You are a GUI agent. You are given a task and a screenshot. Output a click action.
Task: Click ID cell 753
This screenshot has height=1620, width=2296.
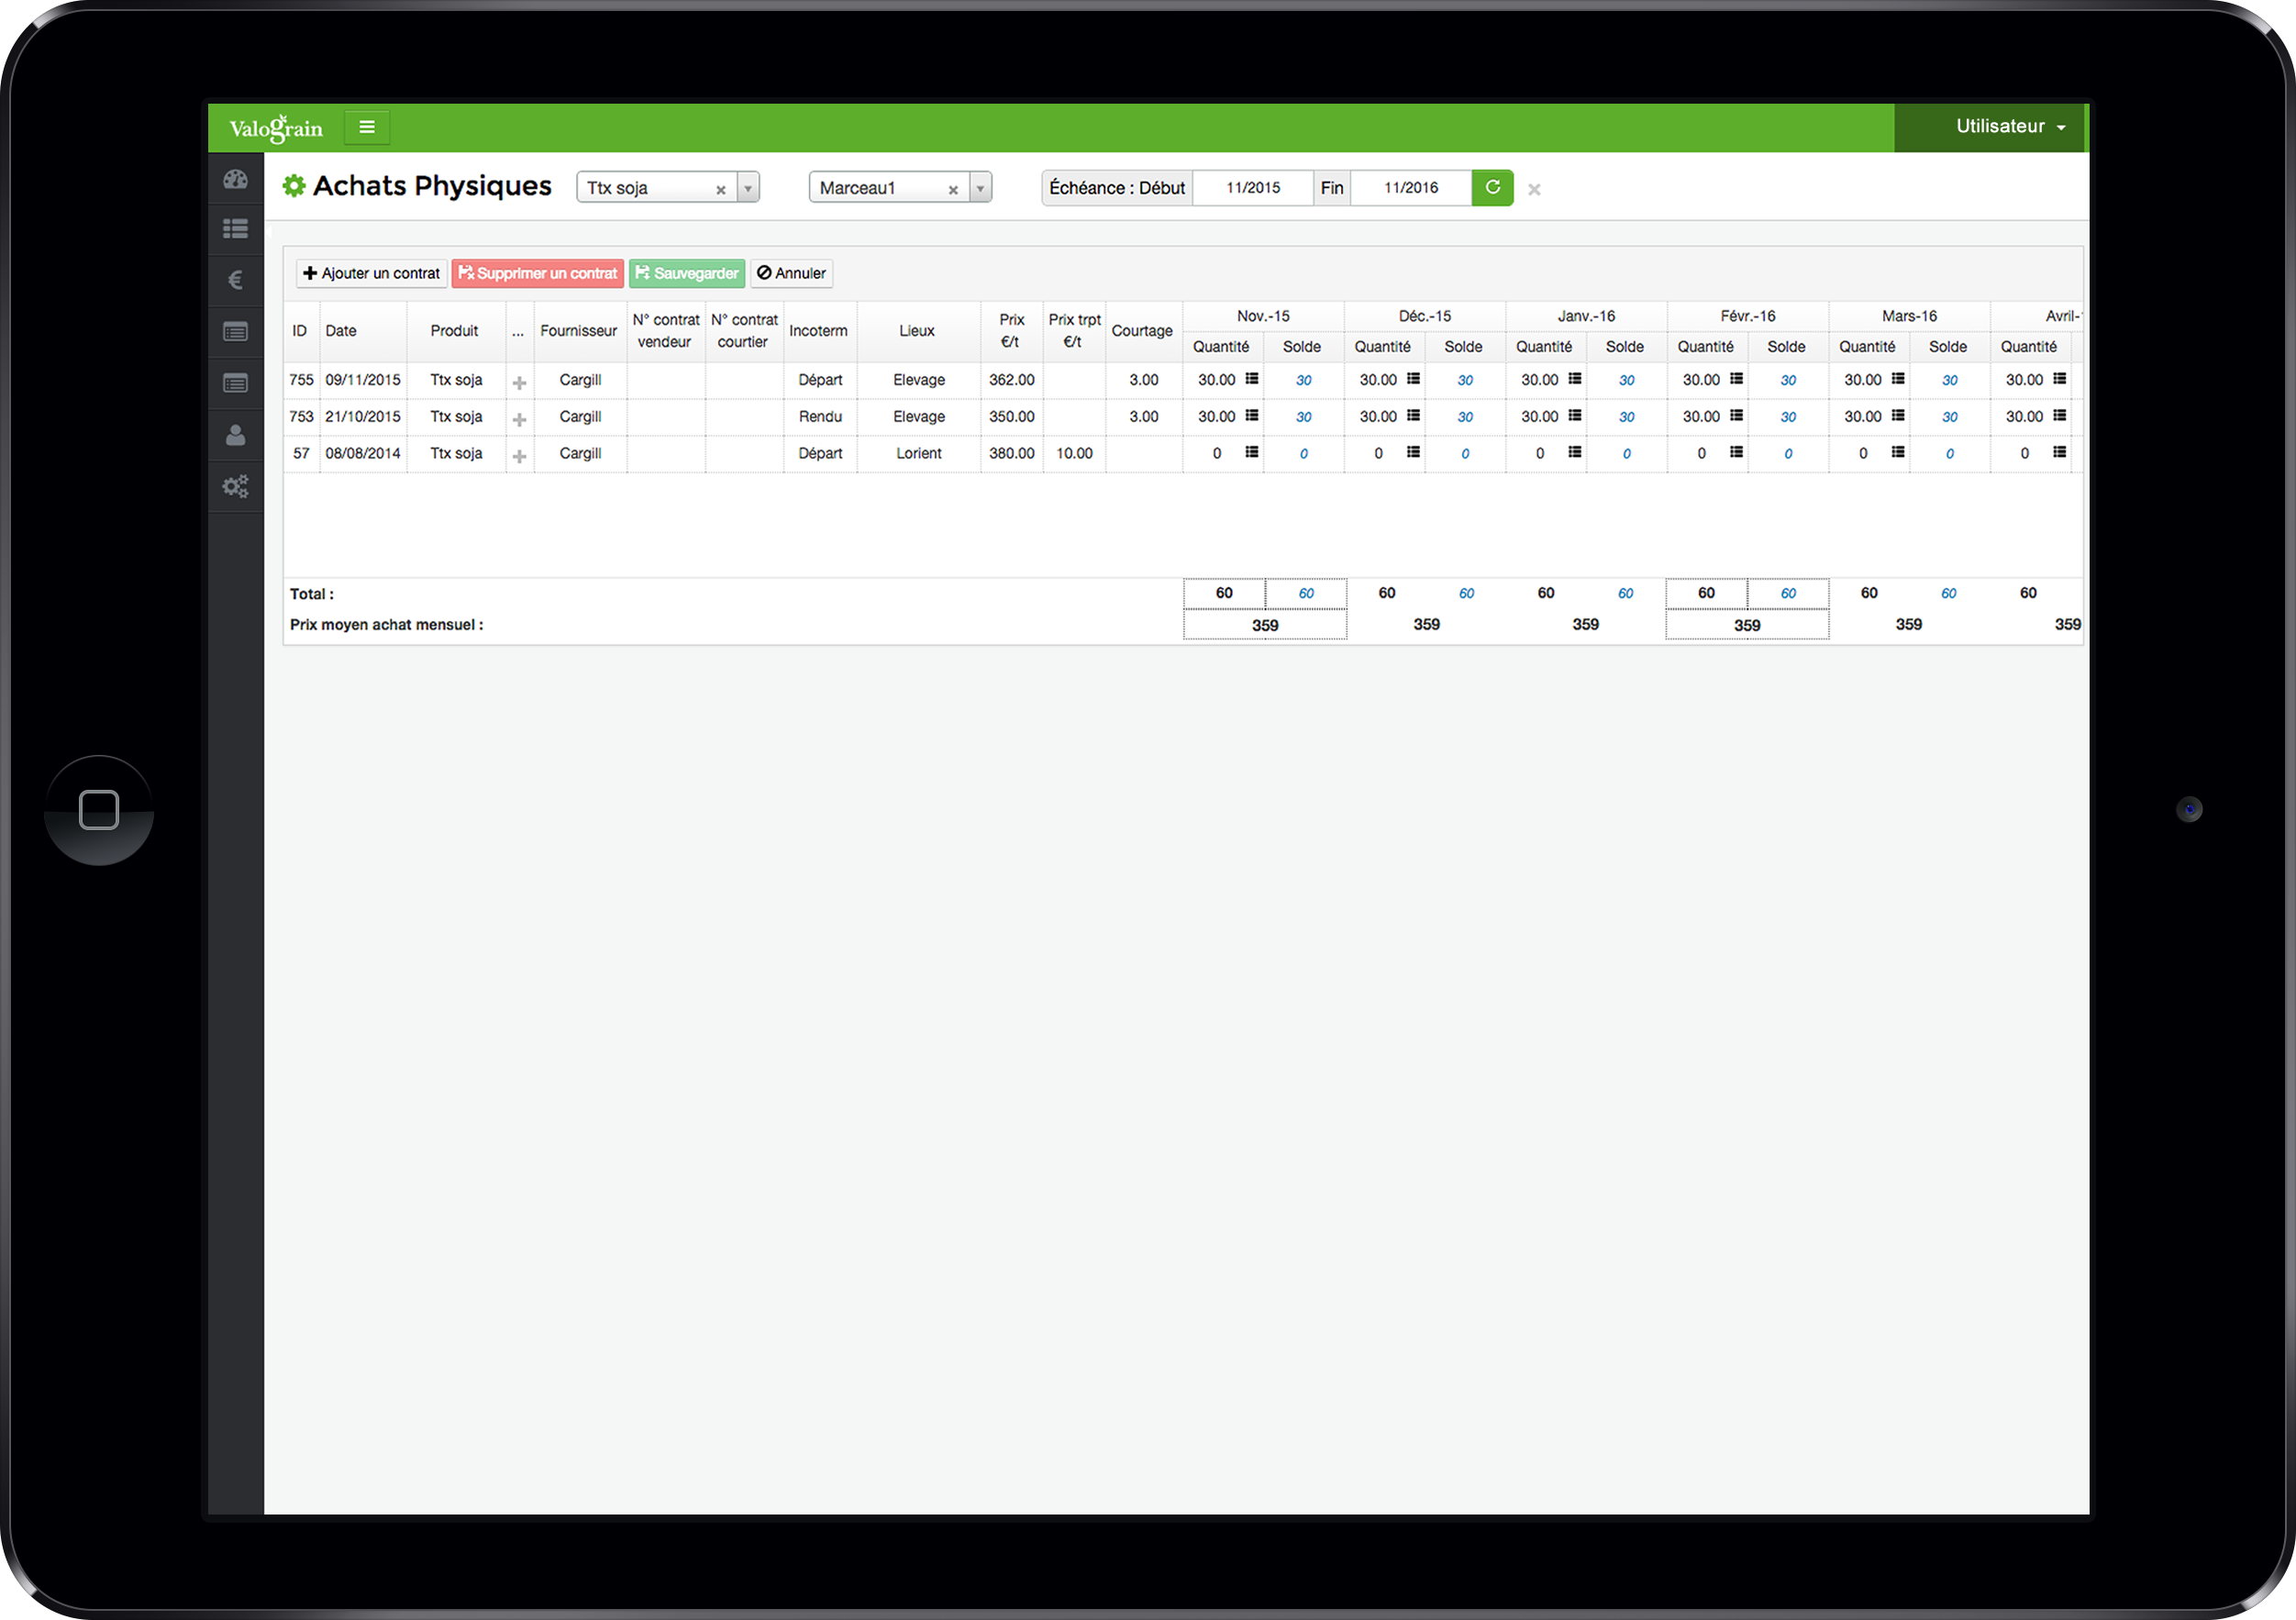(x=301, y=417)
